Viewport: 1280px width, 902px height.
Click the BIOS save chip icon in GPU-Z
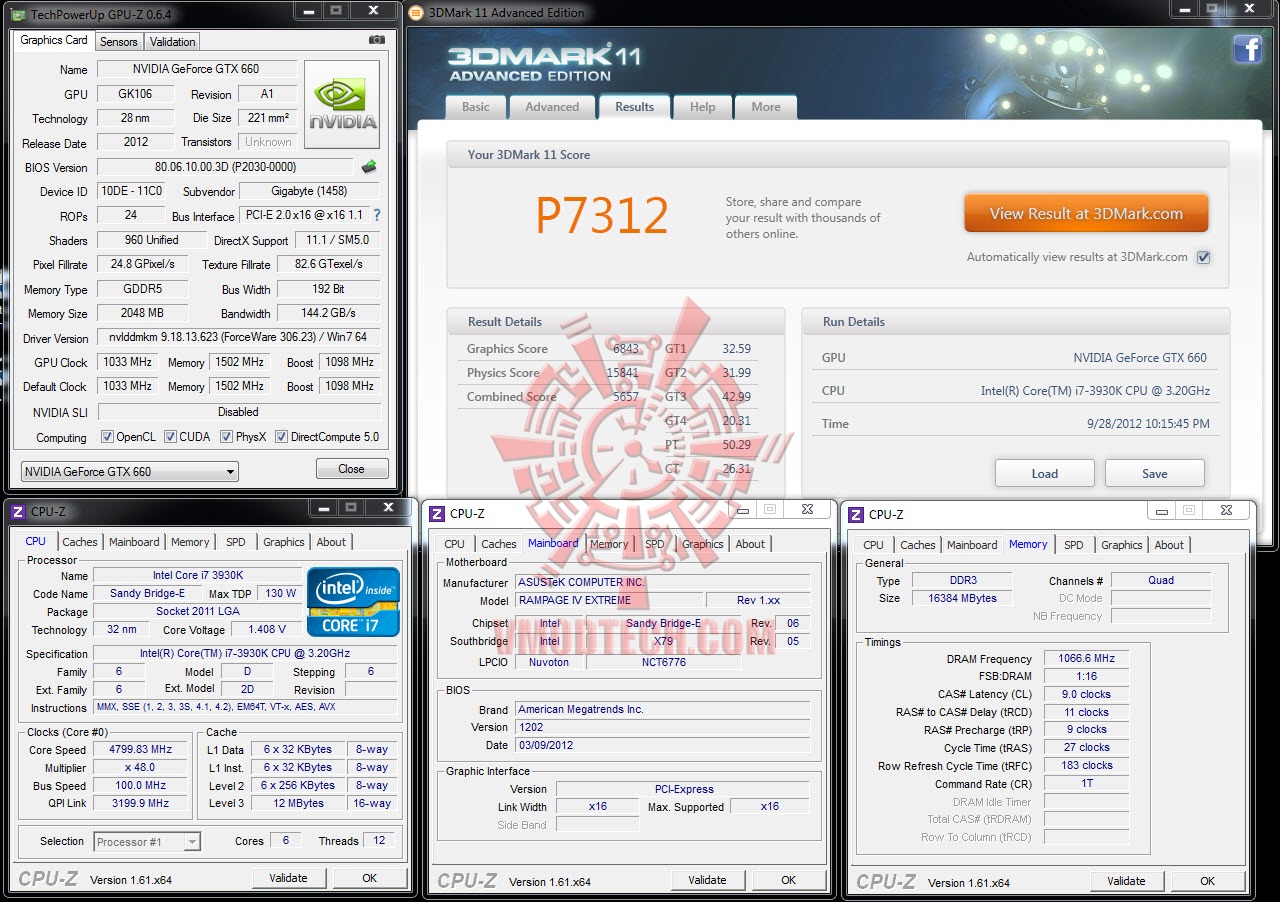coord(369,167)
